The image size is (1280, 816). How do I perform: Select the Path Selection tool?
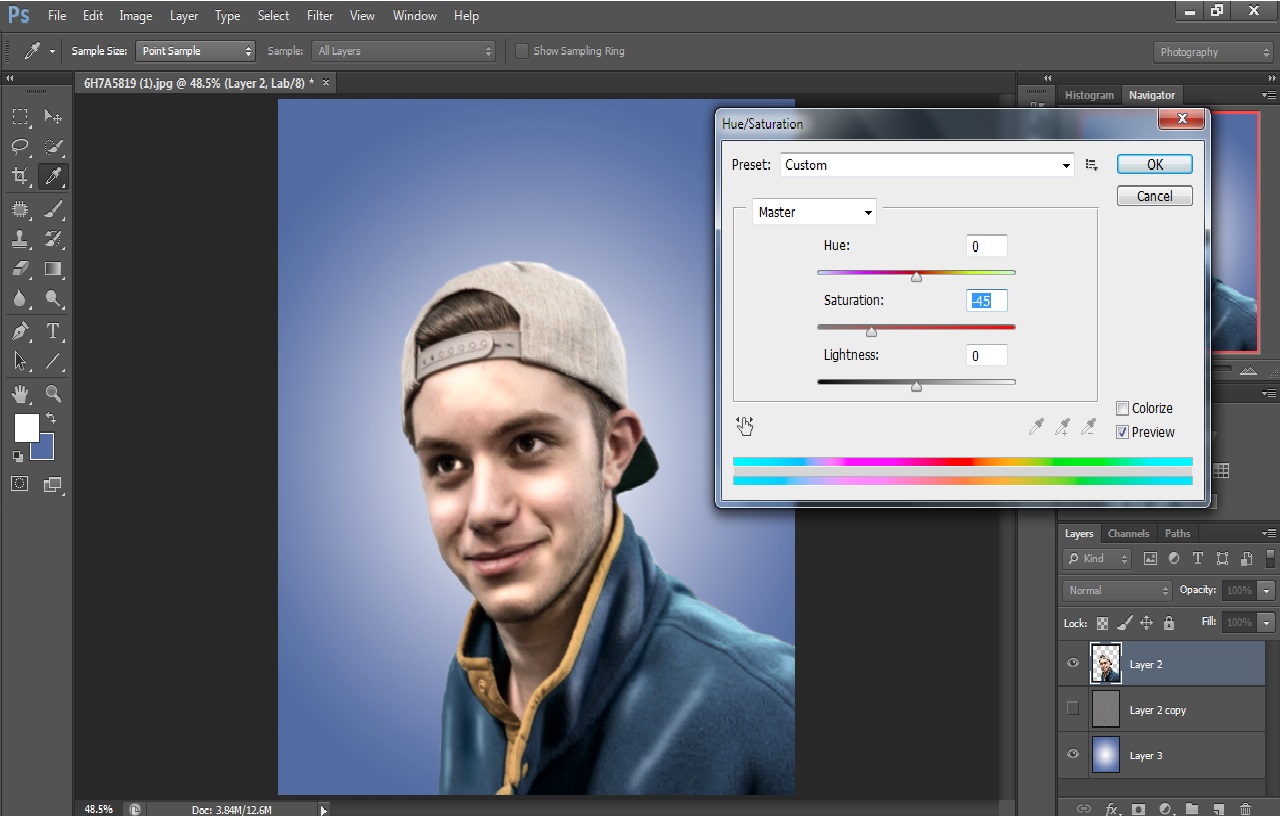tap(20, 361)
